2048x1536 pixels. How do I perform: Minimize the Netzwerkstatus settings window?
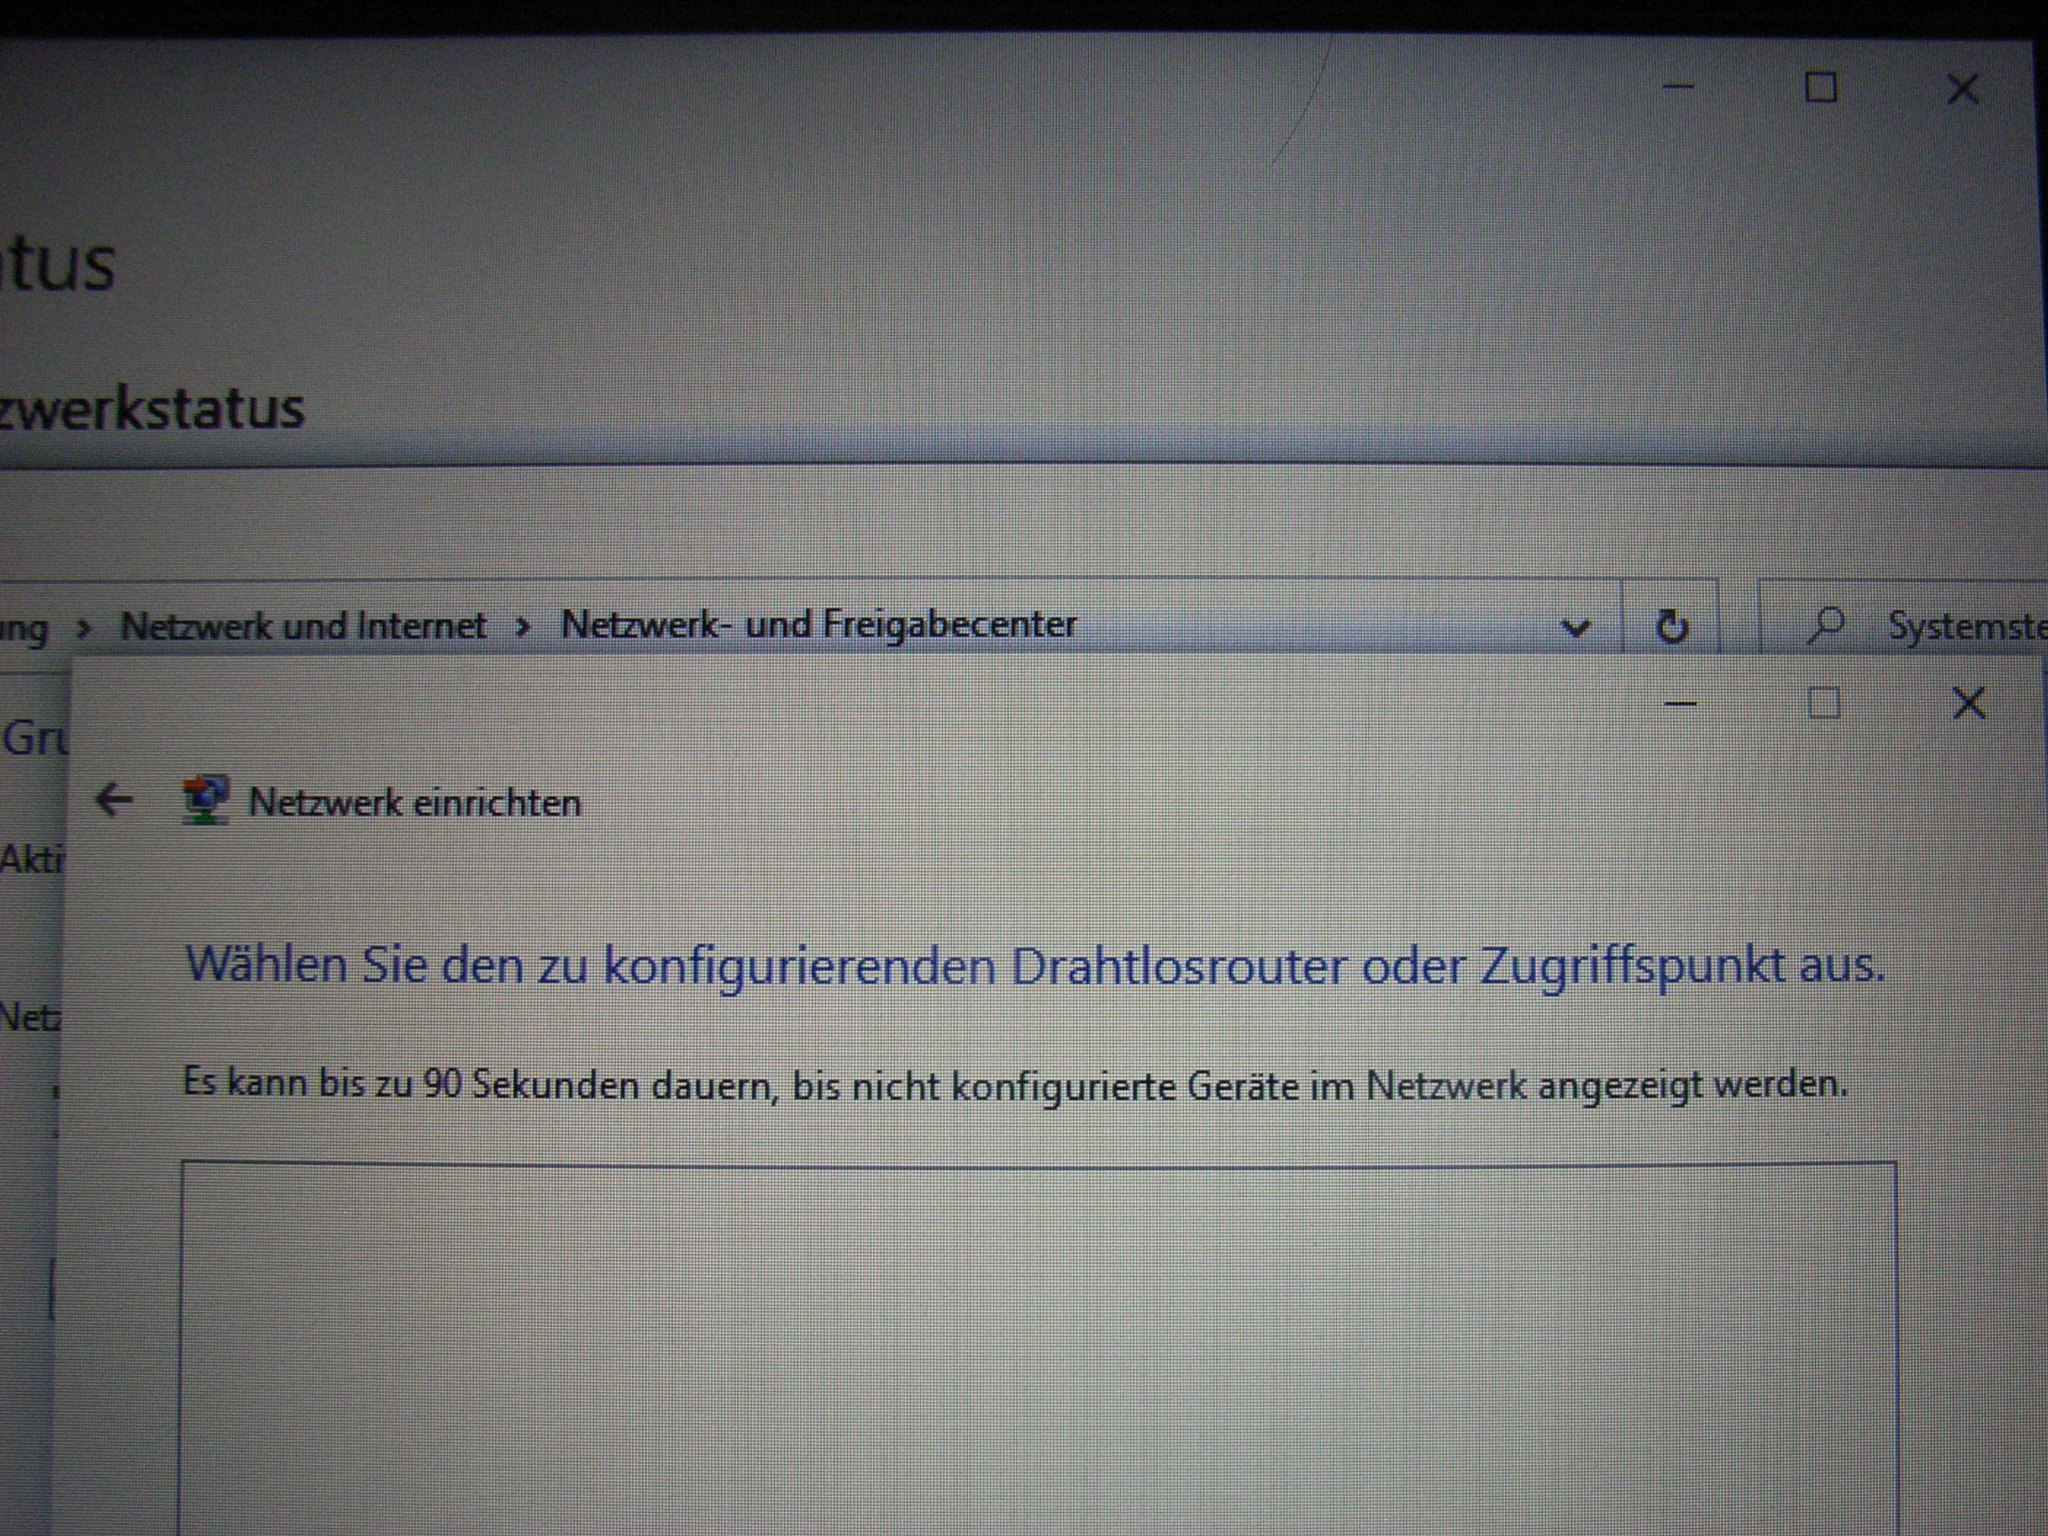click(x=1678, y=88)
